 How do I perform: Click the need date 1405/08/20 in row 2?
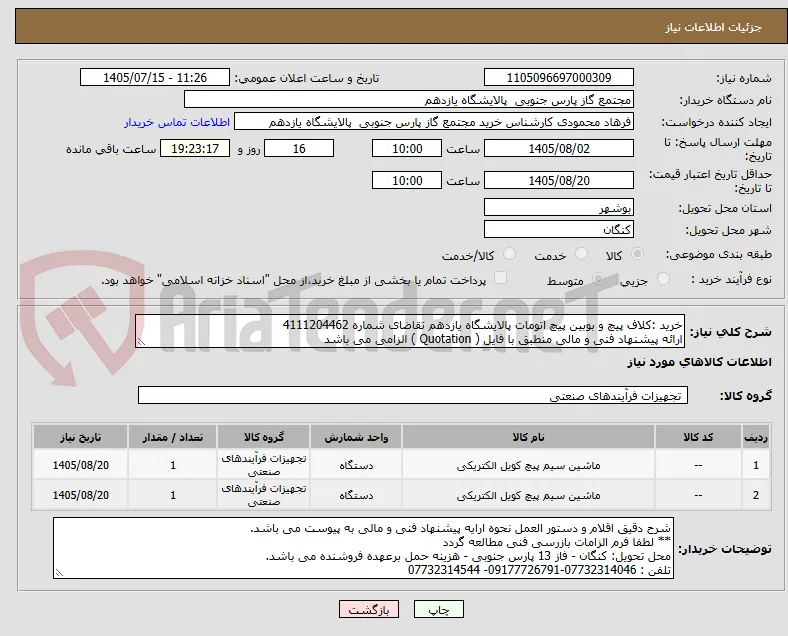tap(80, 495)
